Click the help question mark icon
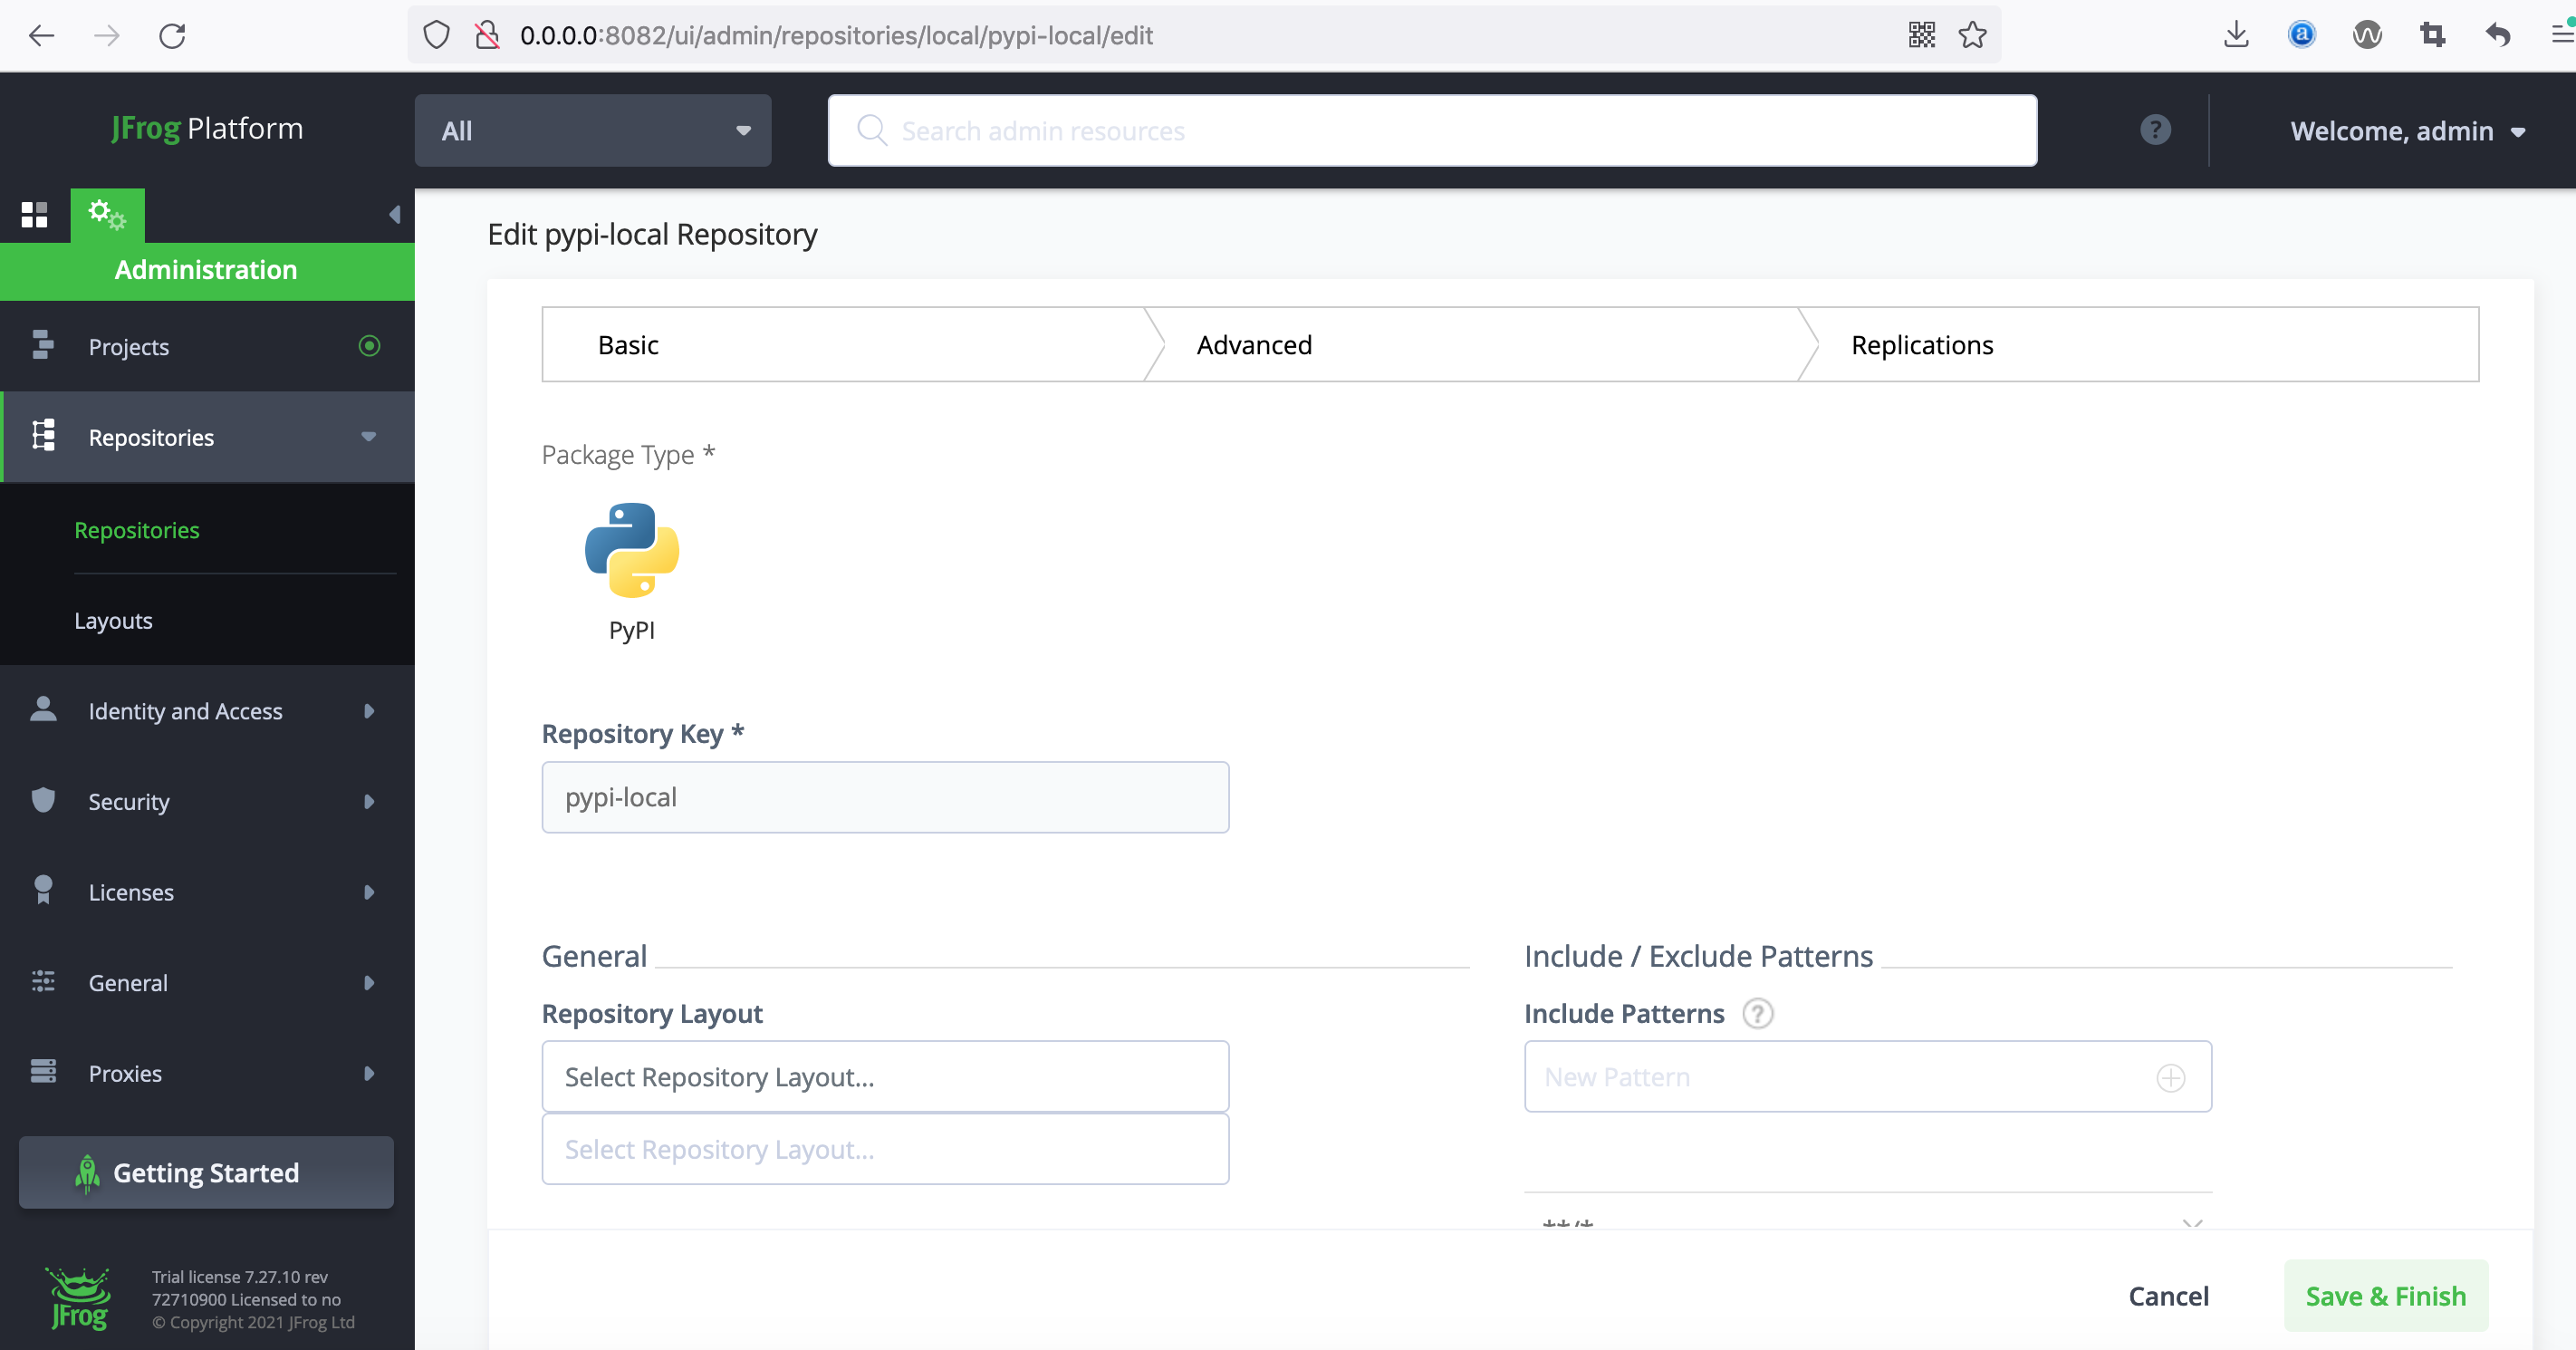 click(2155, 130)
